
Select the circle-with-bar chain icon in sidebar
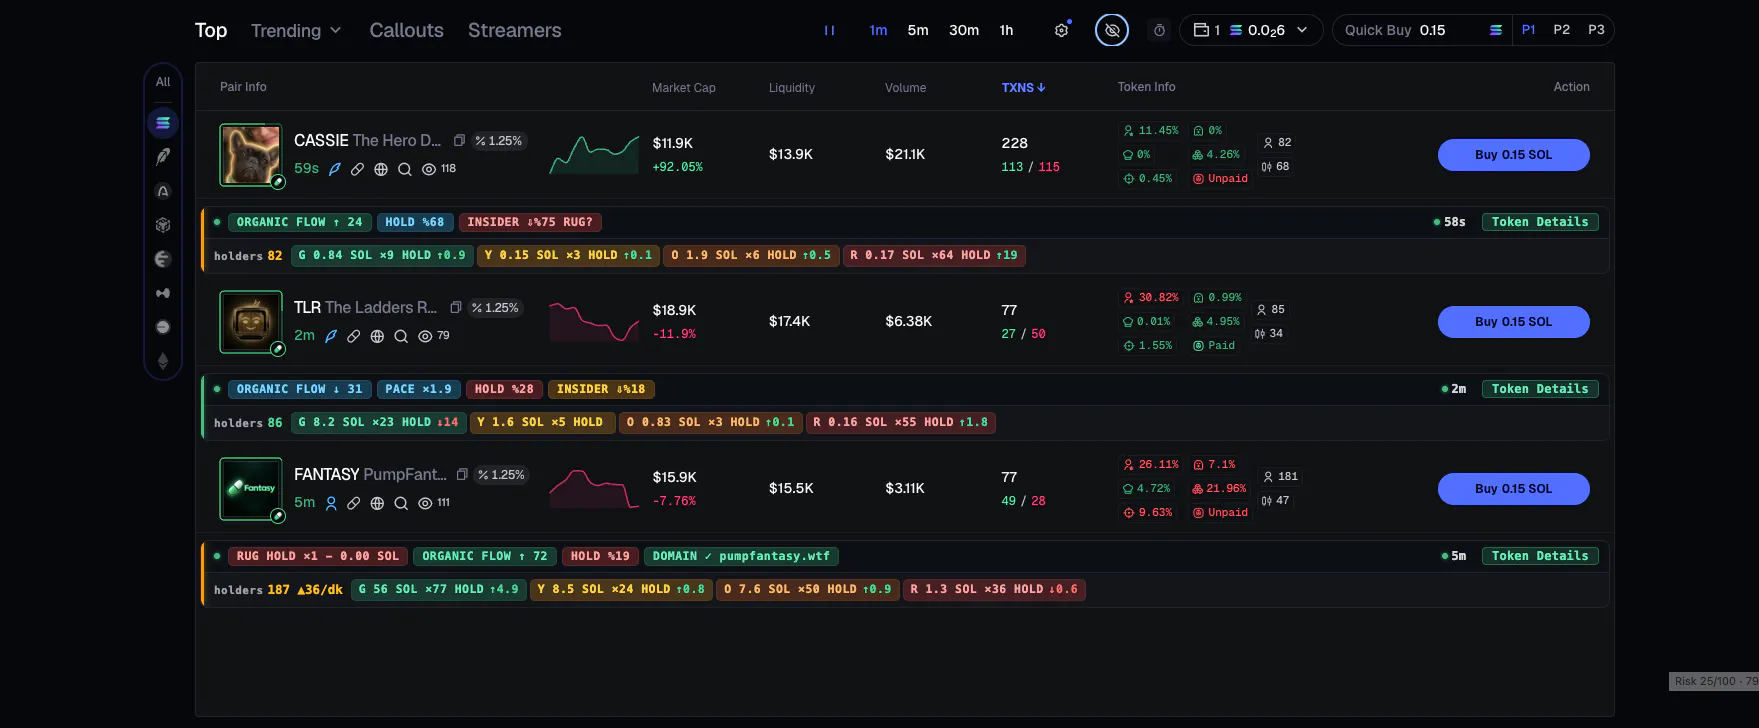163,327
